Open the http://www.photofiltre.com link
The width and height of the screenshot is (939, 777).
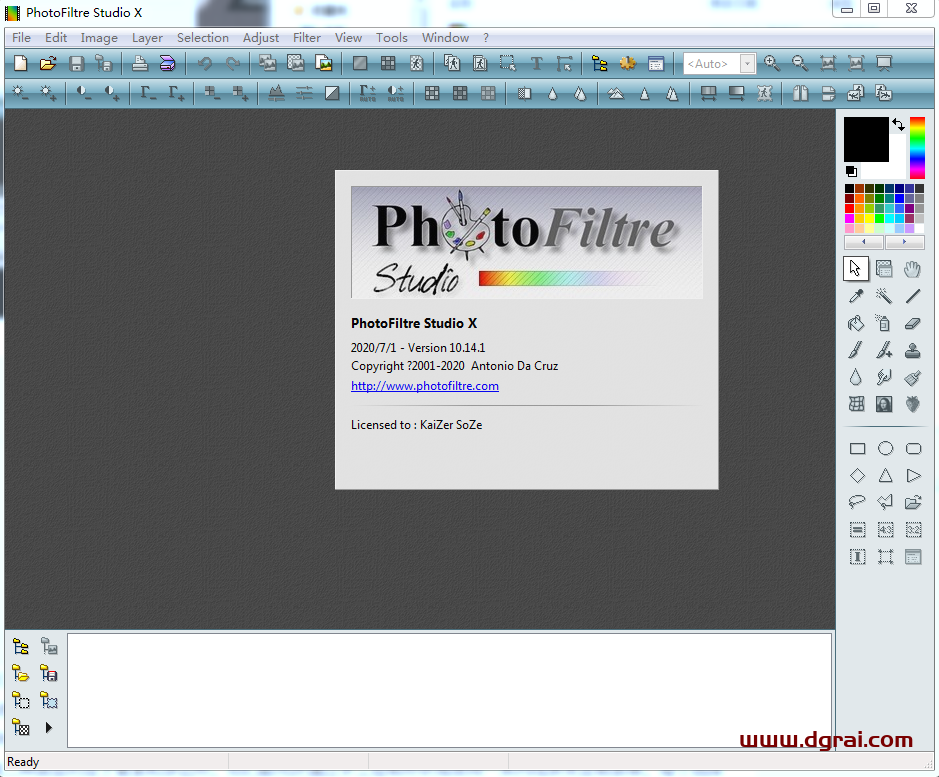pyautogui.click(x=425, y=386)
